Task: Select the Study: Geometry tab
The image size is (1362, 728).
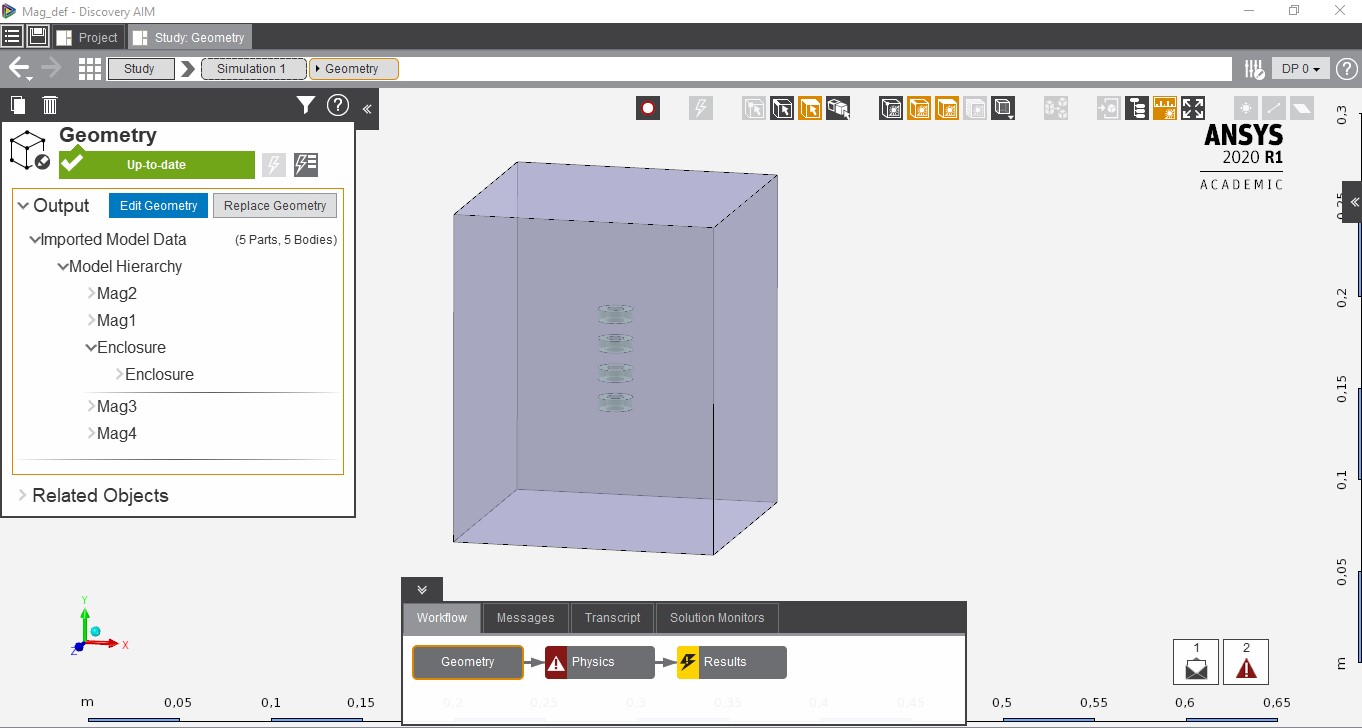Action: point(189,37)
